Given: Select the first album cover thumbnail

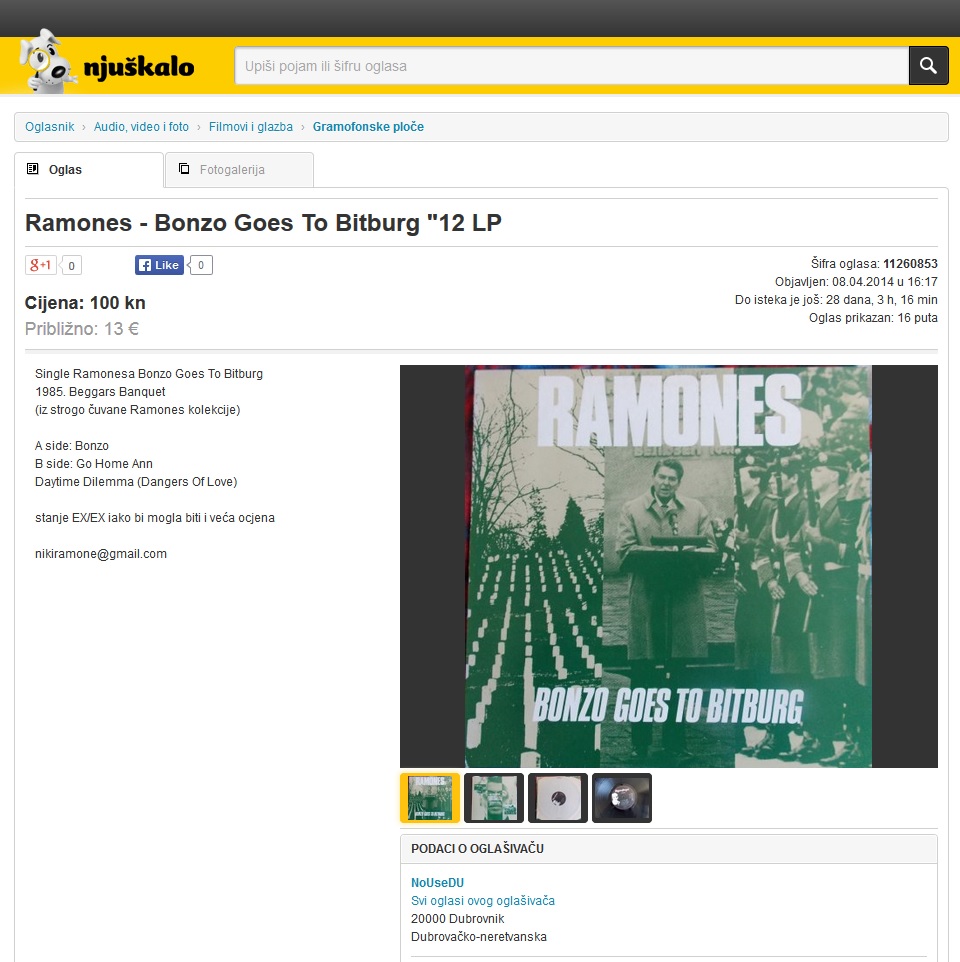Looking at the screenshot, I should point(430,798).
